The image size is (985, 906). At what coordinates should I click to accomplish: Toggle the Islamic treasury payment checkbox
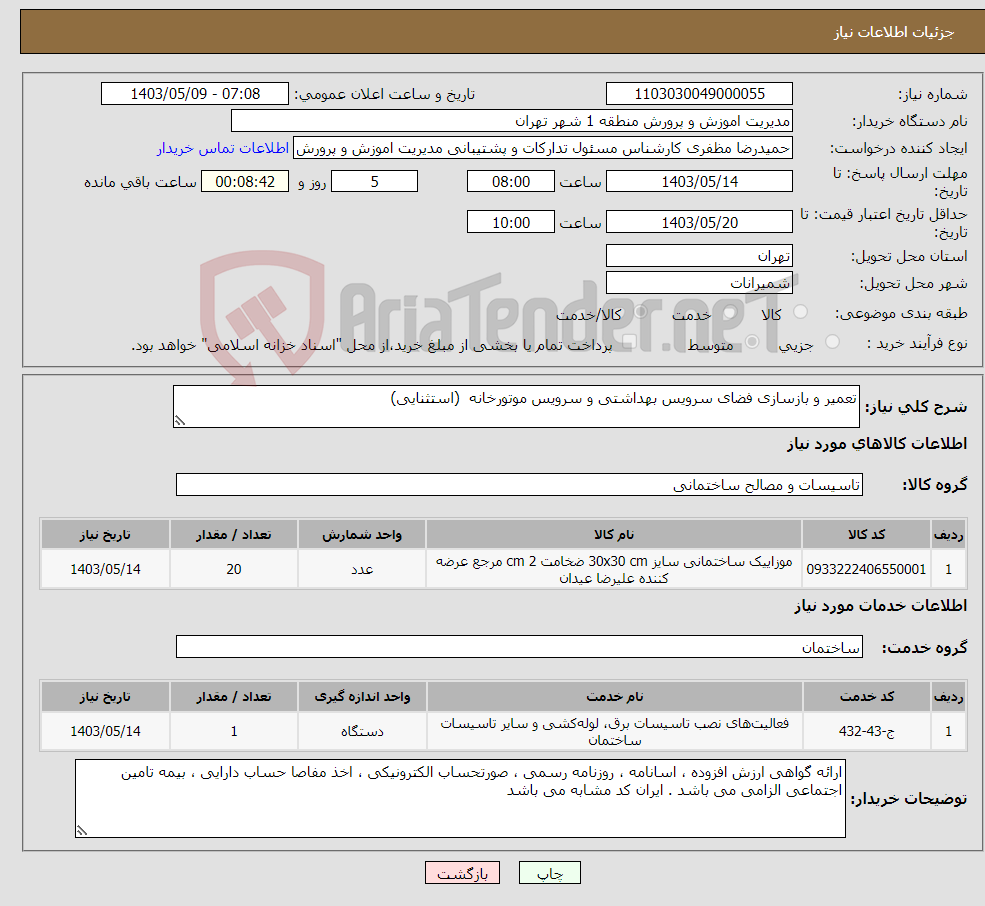coord(629,342)
